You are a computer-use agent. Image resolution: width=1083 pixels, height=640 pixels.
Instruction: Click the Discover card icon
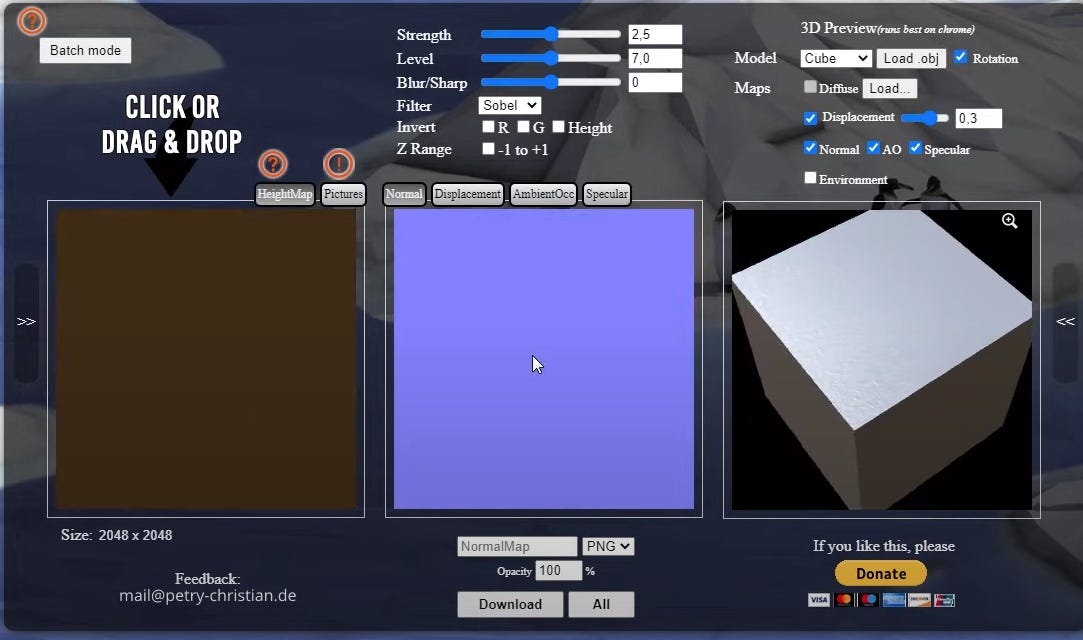tap(919, 599)
